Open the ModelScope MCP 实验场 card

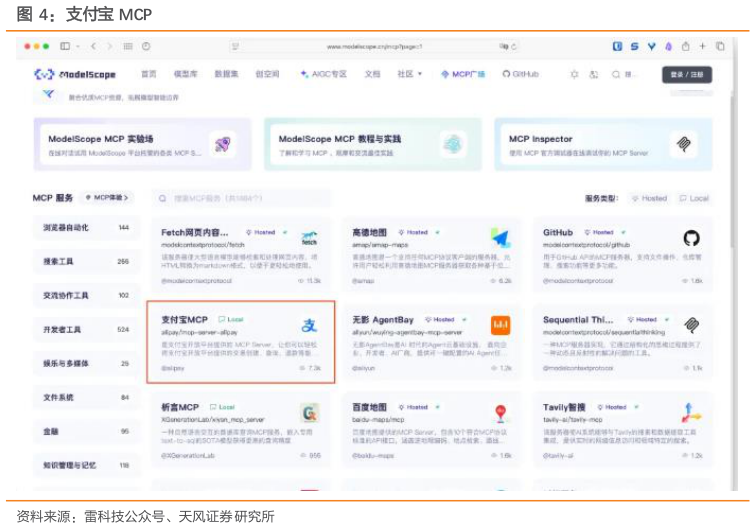tap(142, 144)
